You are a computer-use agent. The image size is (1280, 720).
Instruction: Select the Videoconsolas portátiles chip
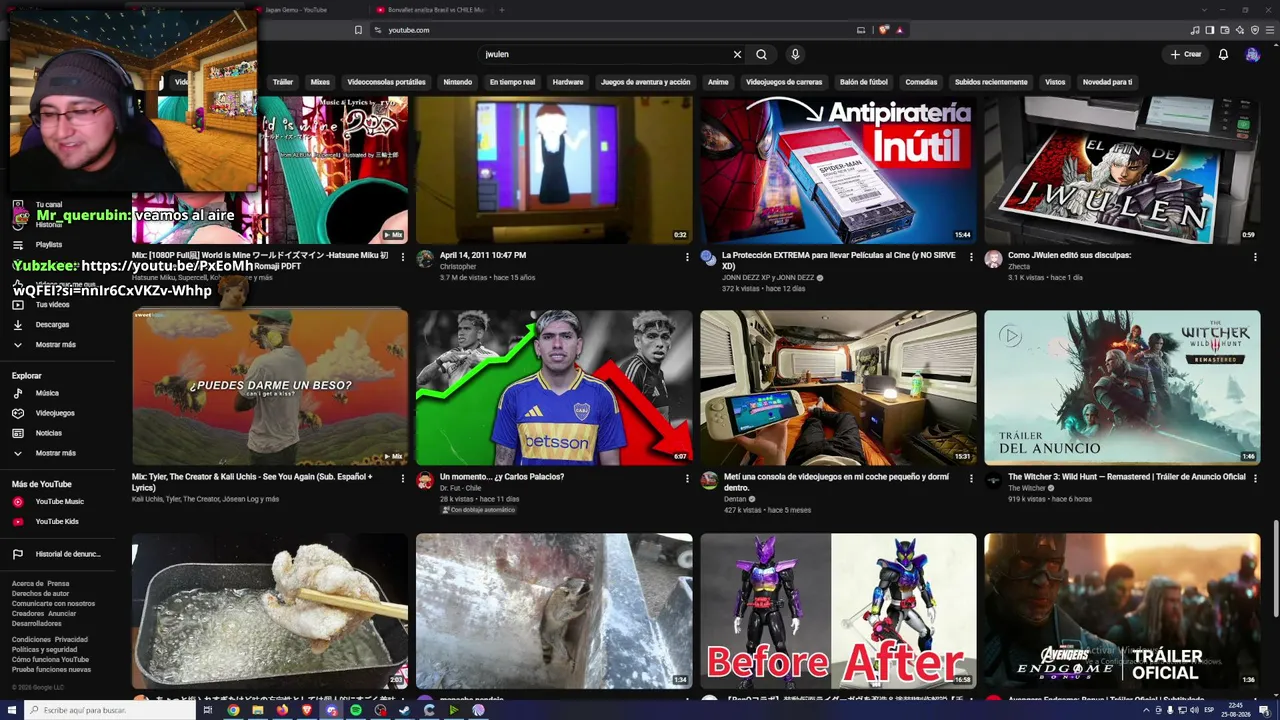click(x=386, y=82)
